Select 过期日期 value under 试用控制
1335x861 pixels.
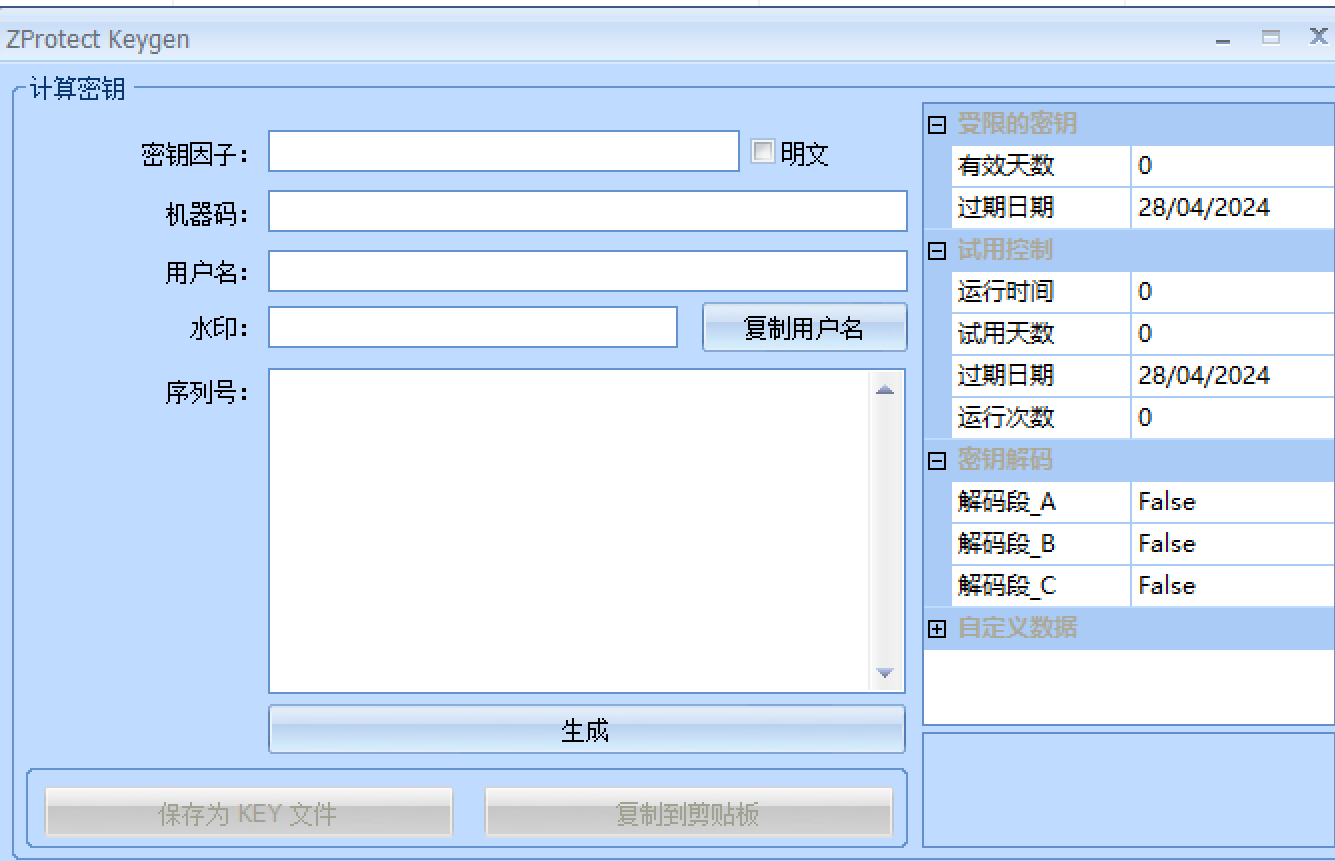pyautogui.click(x=1233, y=376)
